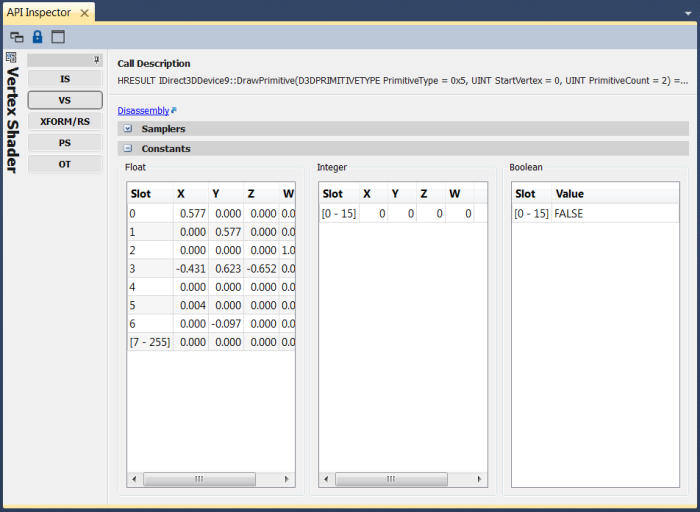
Task: Click the small icon next to Disassembly
Action: tap(174, 110)
